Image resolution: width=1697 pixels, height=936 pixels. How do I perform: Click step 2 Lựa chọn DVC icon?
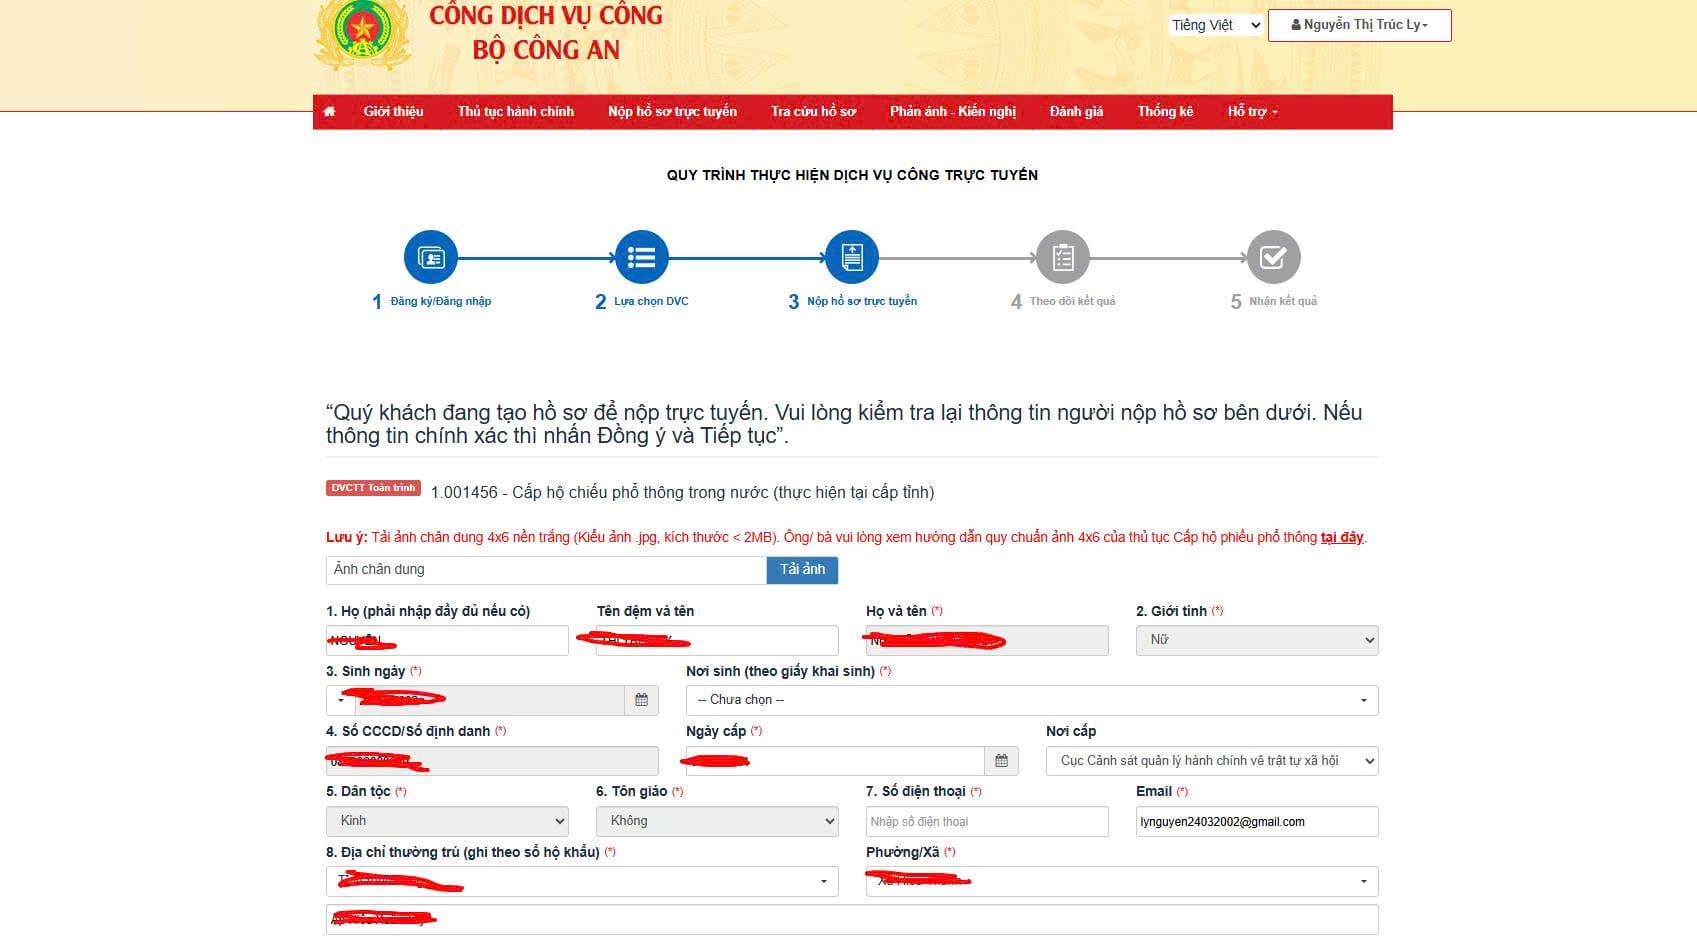pos(641,256)
